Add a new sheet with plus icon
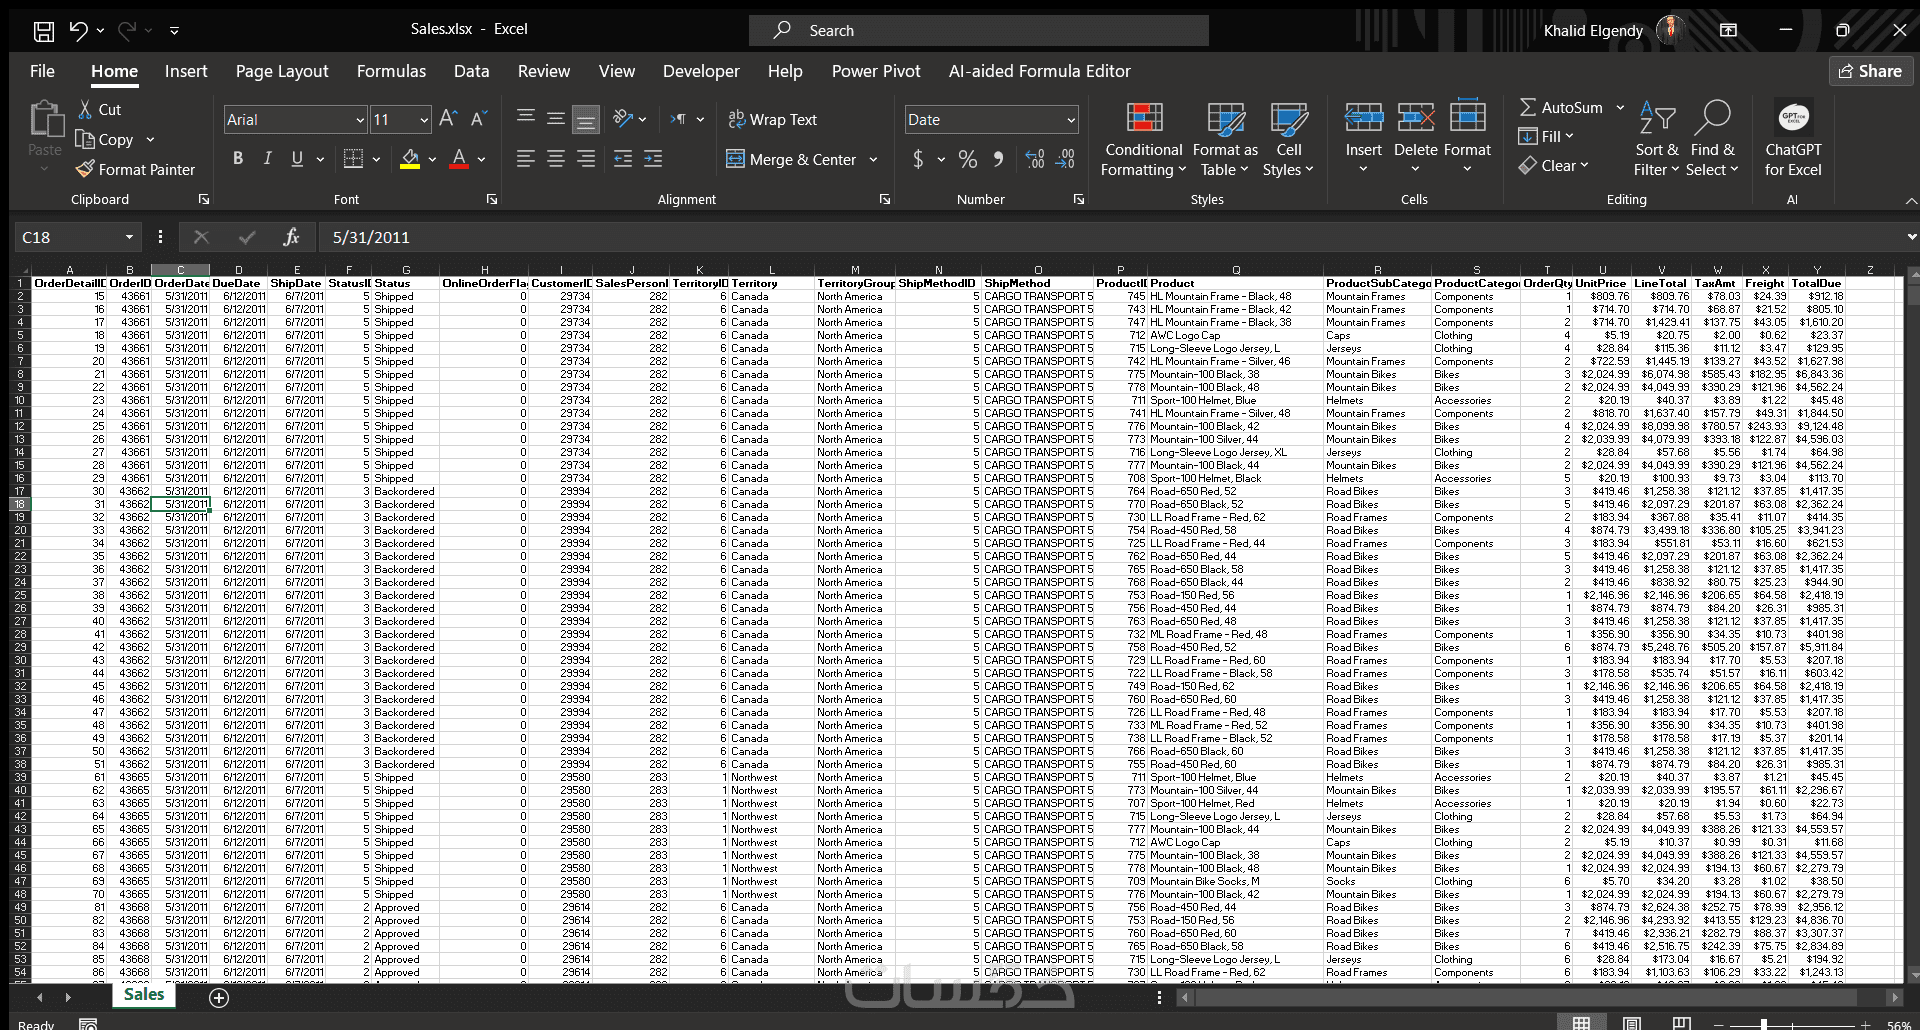The height and width of the screenshot is (1030, 1920). (219, 997)
